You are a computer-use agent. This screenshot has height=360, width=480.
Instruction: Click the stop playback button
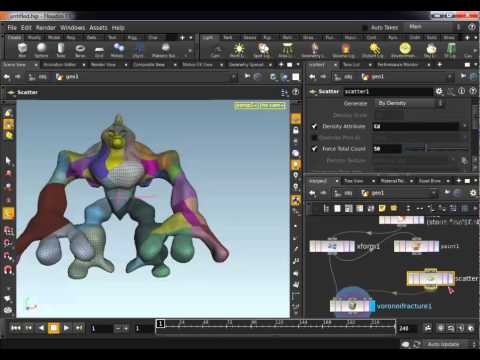coord(53,328)
